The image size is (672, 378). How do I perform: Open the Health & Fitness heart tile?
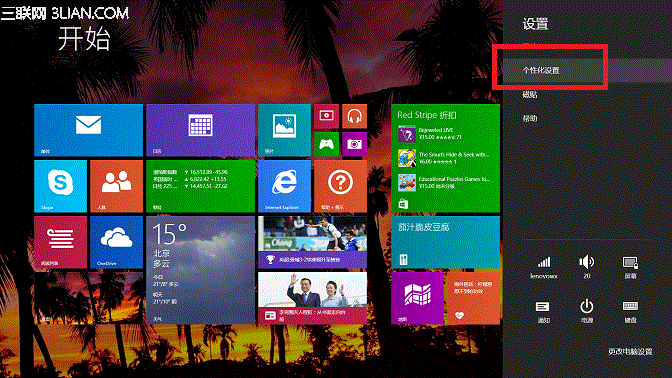coord(473,298)
